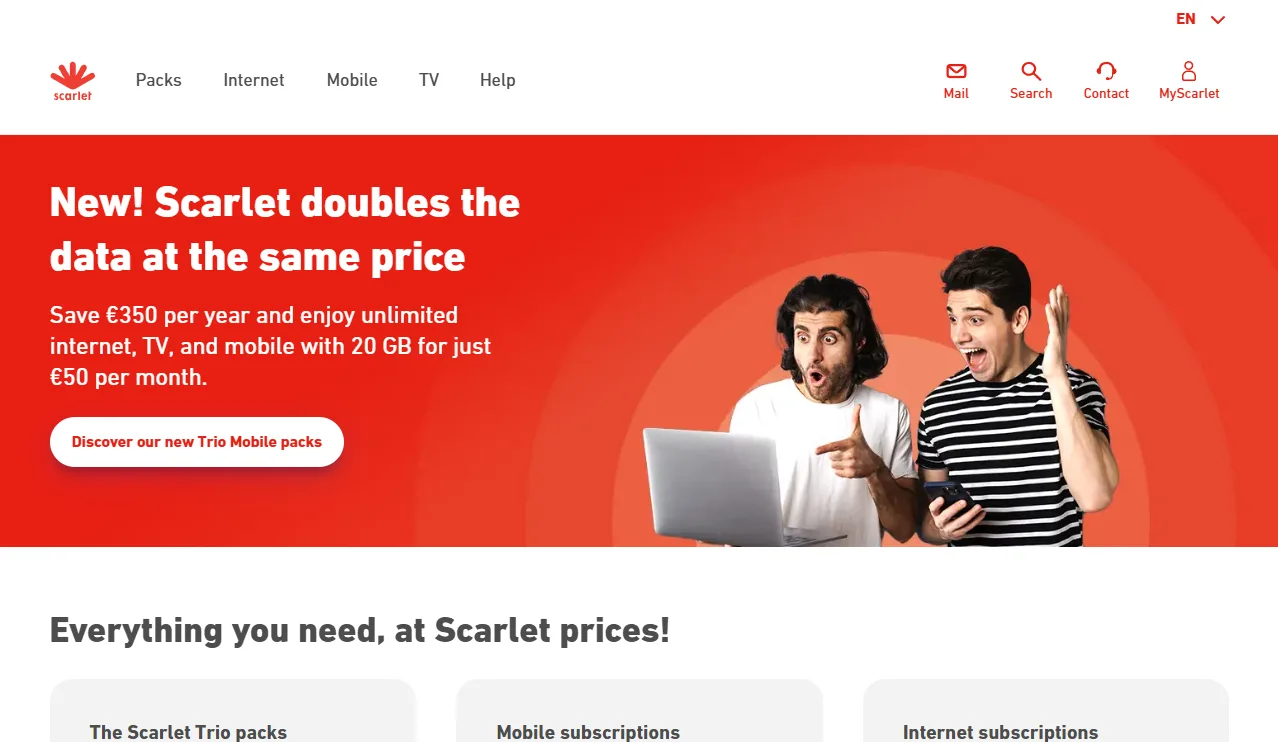Open The Scarlet Trio packs card

click(x=232, y=711)
